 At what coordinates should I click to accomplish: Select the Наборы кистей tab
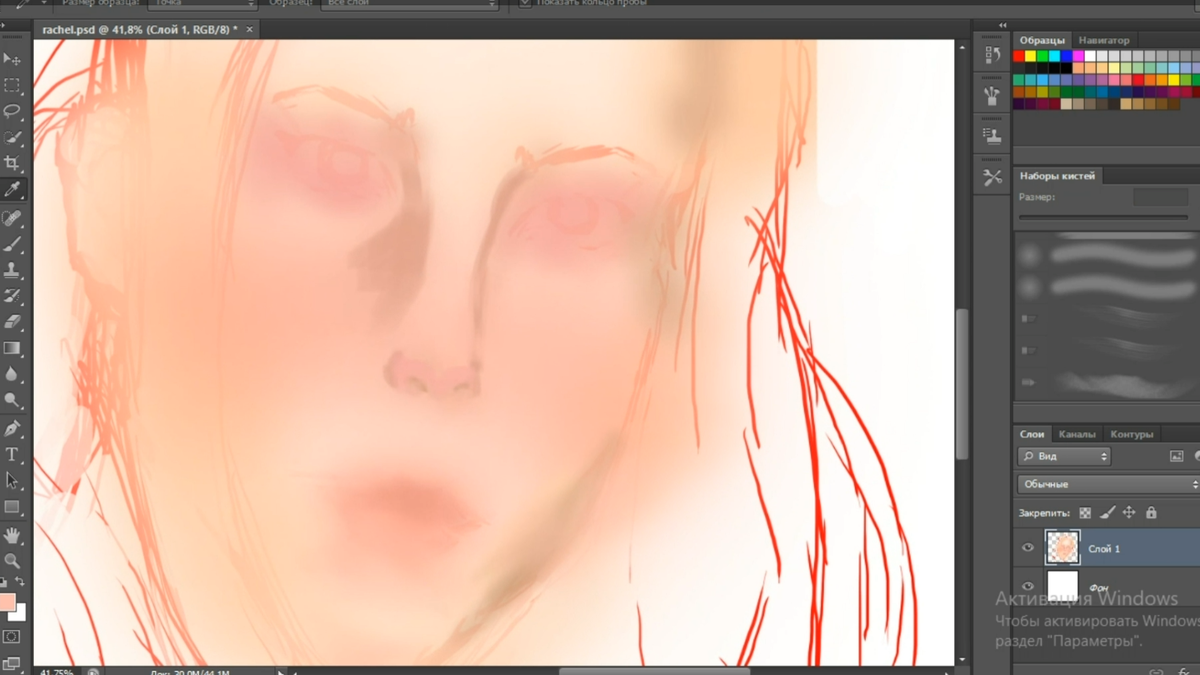pos(1057,176)
